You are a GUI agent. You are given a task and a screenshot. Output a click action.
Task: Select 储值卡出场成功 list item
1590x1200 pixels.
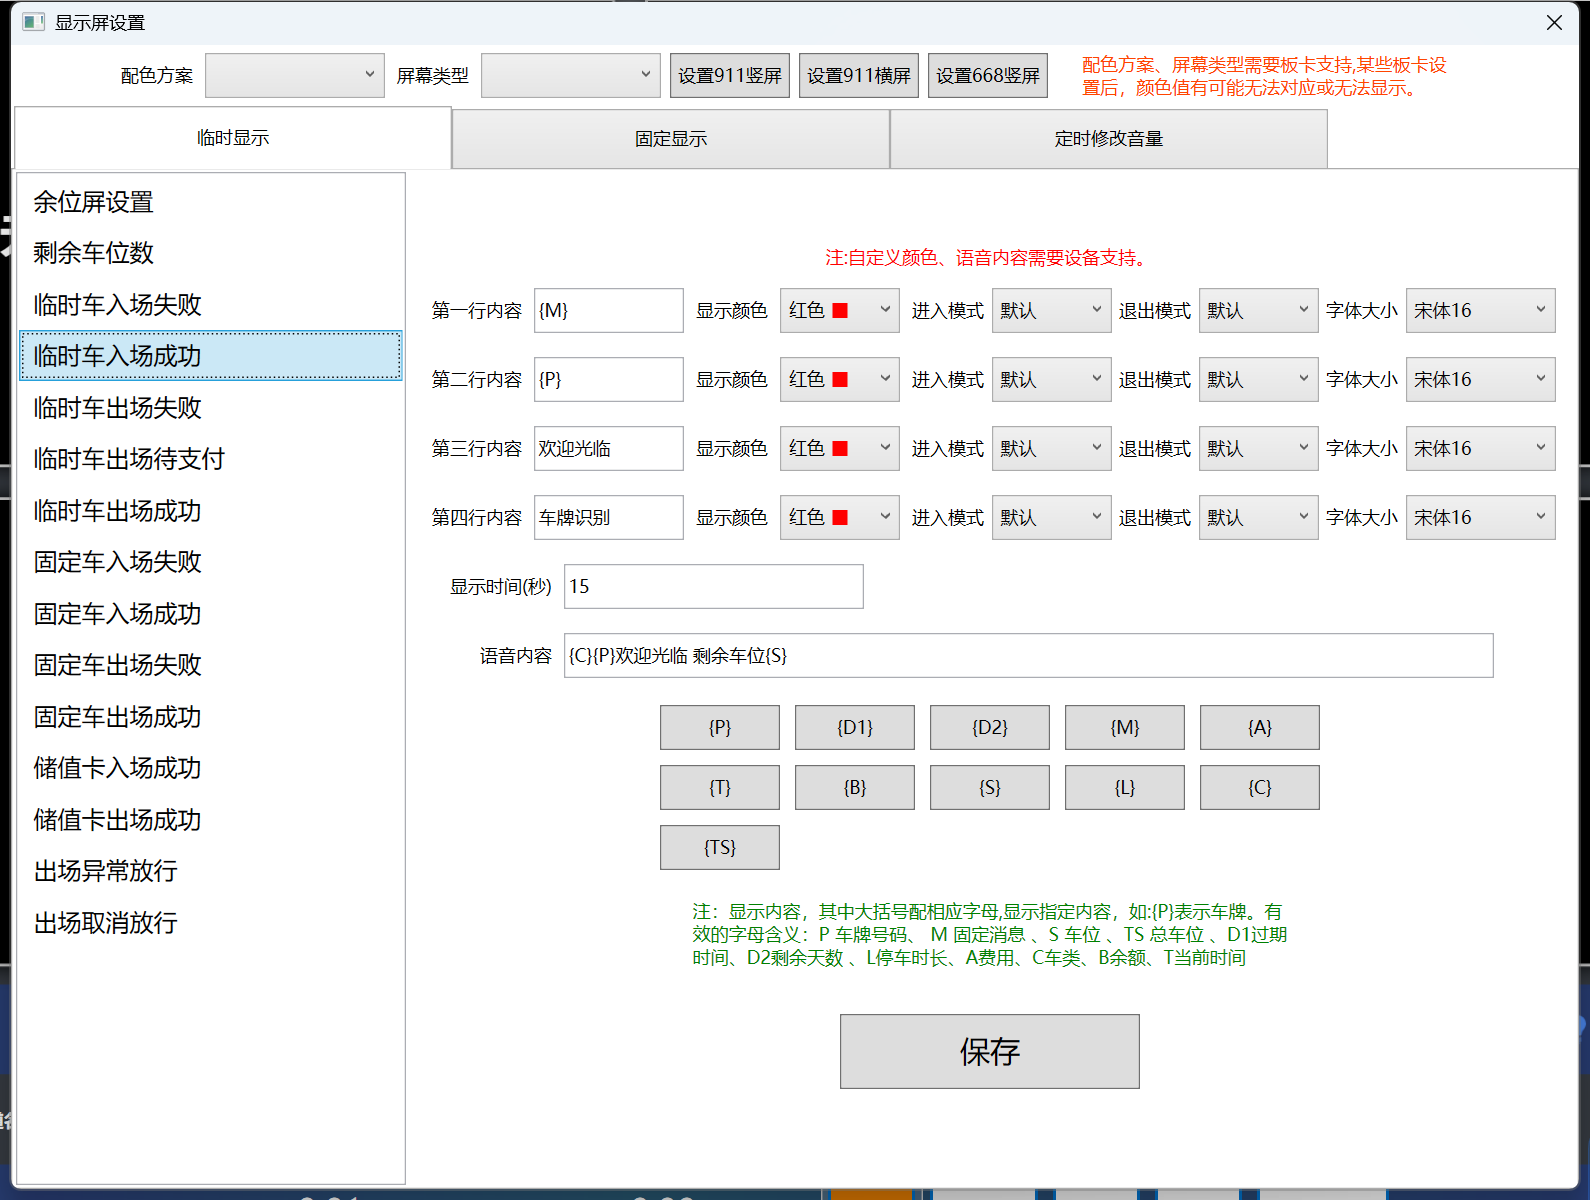[211, 820]
